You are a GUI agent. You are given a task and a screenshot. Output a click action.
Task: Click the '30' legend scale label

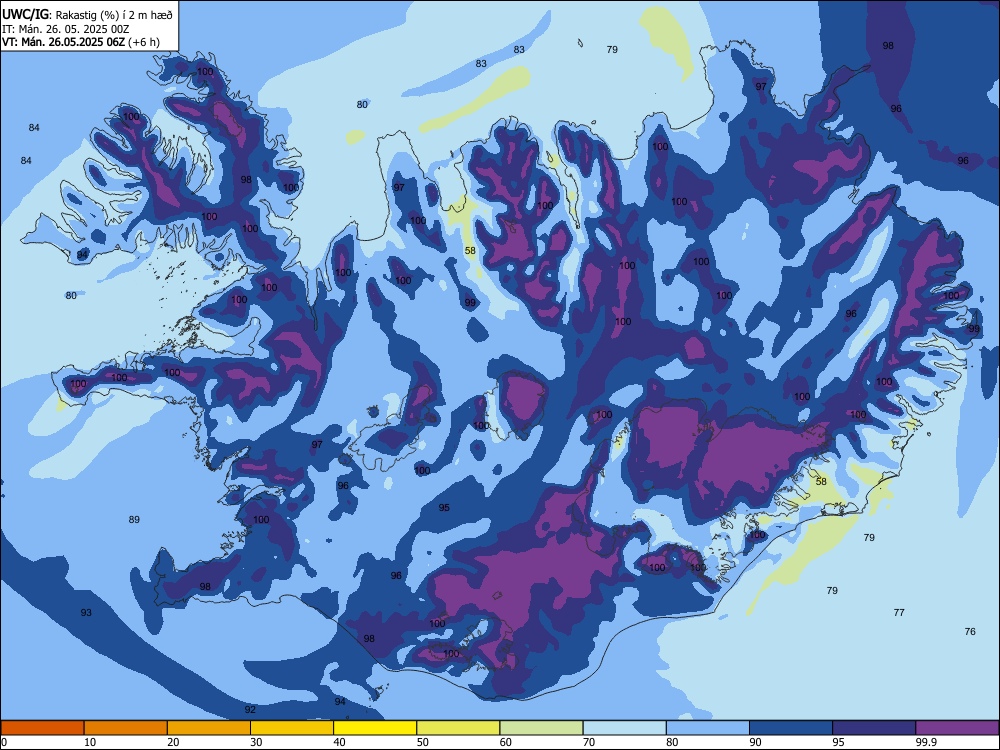(x=256, y=742)
